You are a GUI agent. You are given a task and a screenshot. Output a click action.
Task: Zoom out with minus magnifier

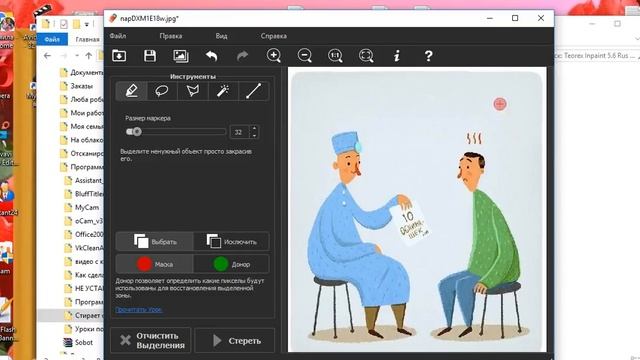click(304, 56)
